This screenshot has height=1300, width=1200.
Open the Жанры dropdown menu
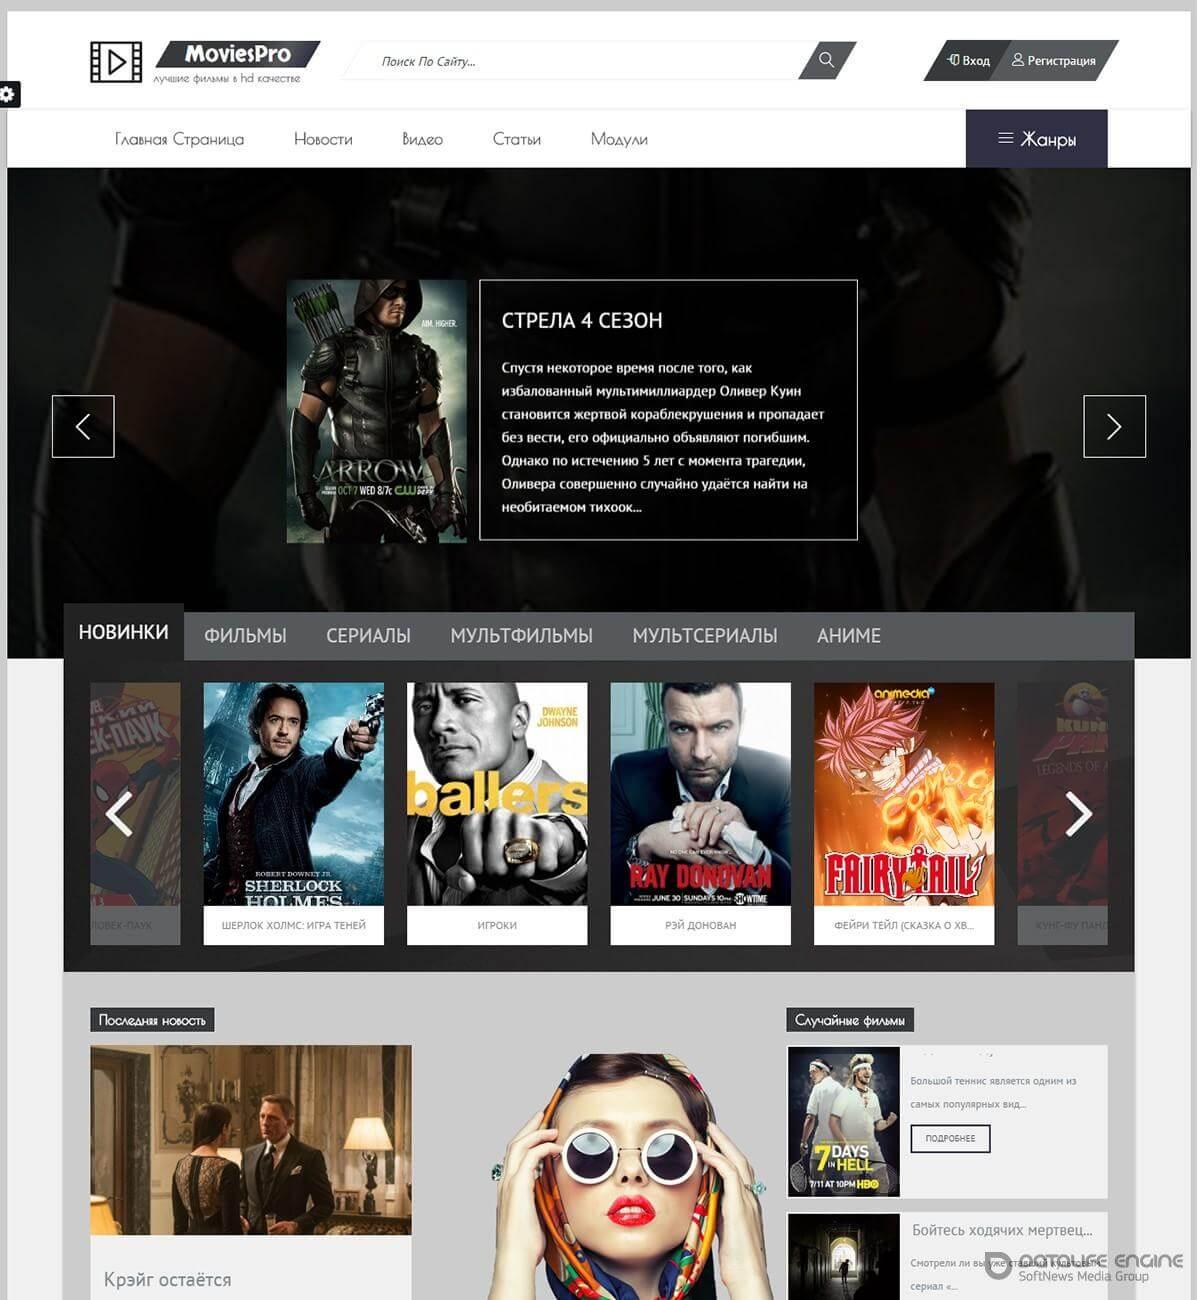[1037, 139]
